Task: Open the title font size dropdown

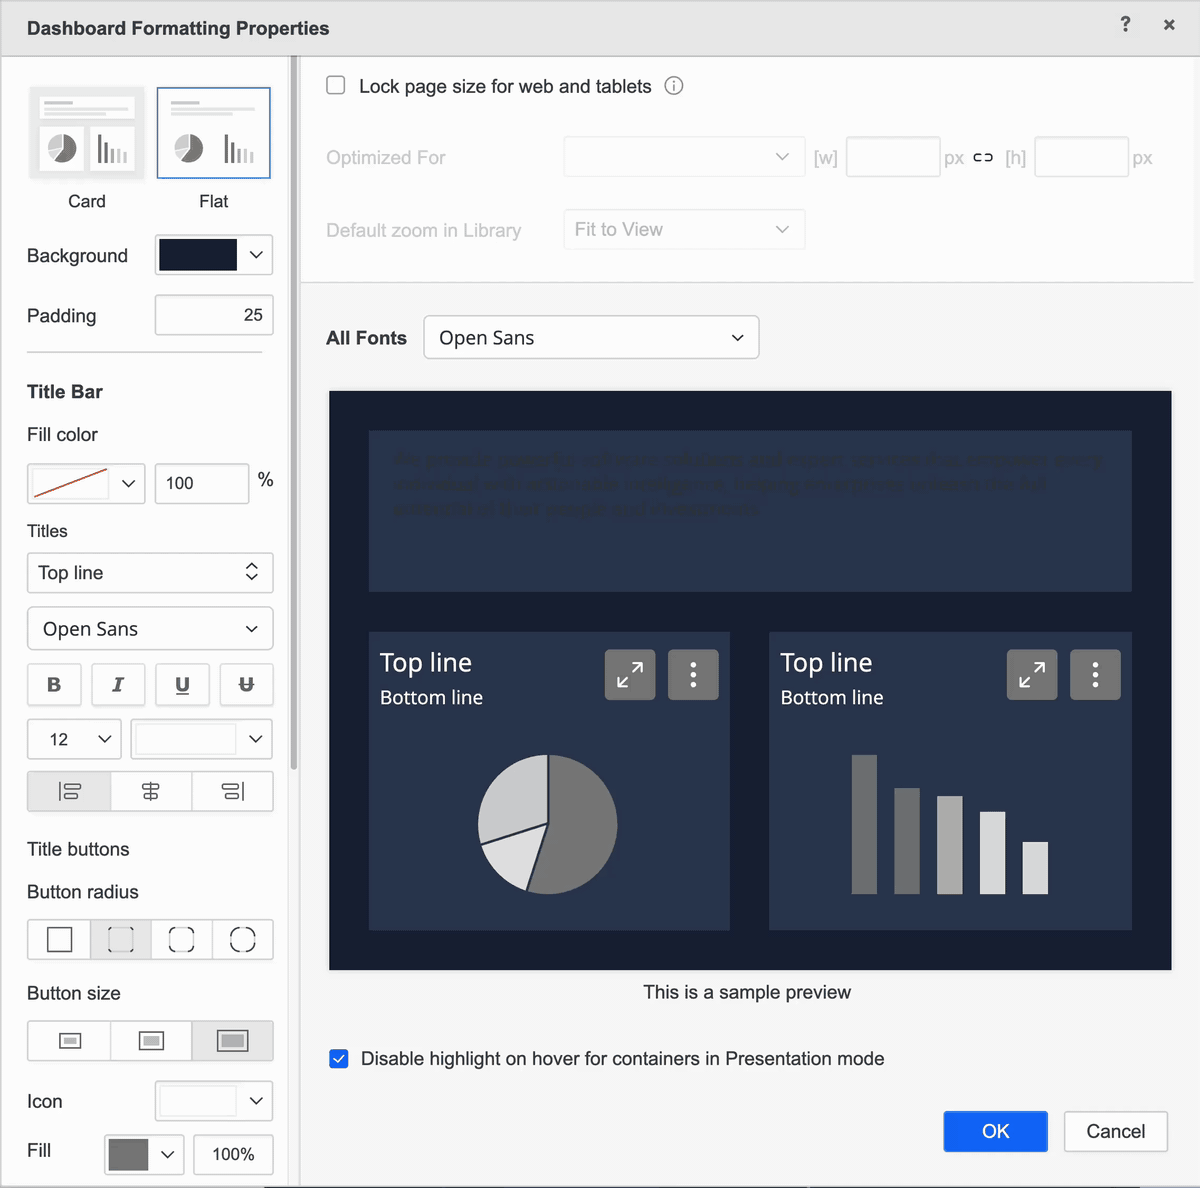Action: pyautogui.click(x=74, y=739)
